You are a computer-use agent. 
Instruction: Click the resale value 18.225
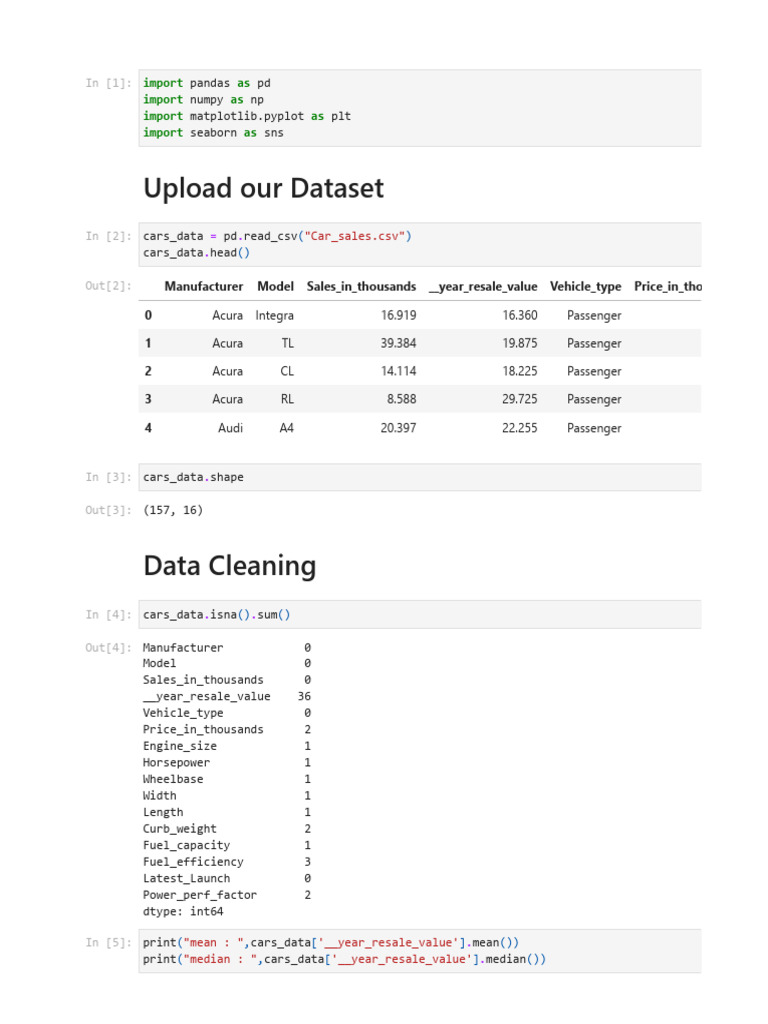(x=520, y=371)
